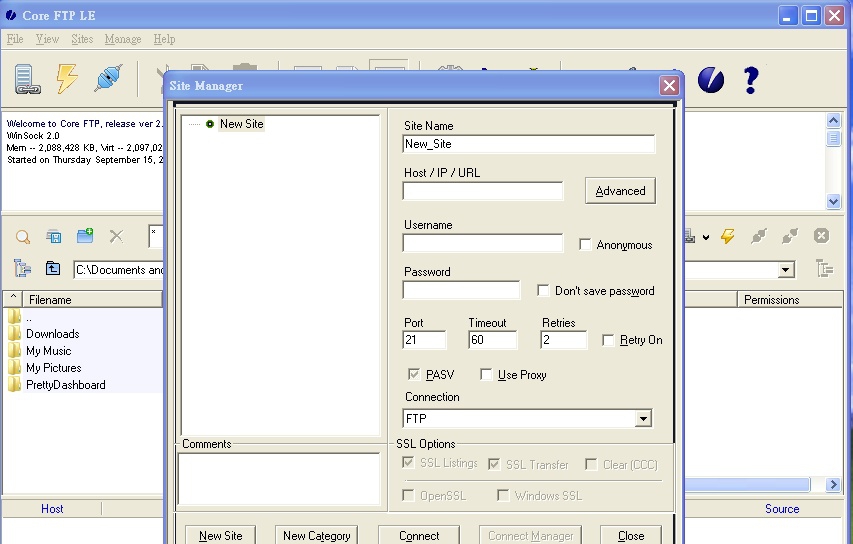Click the Core FTP blue globe icon

[711, 80]
